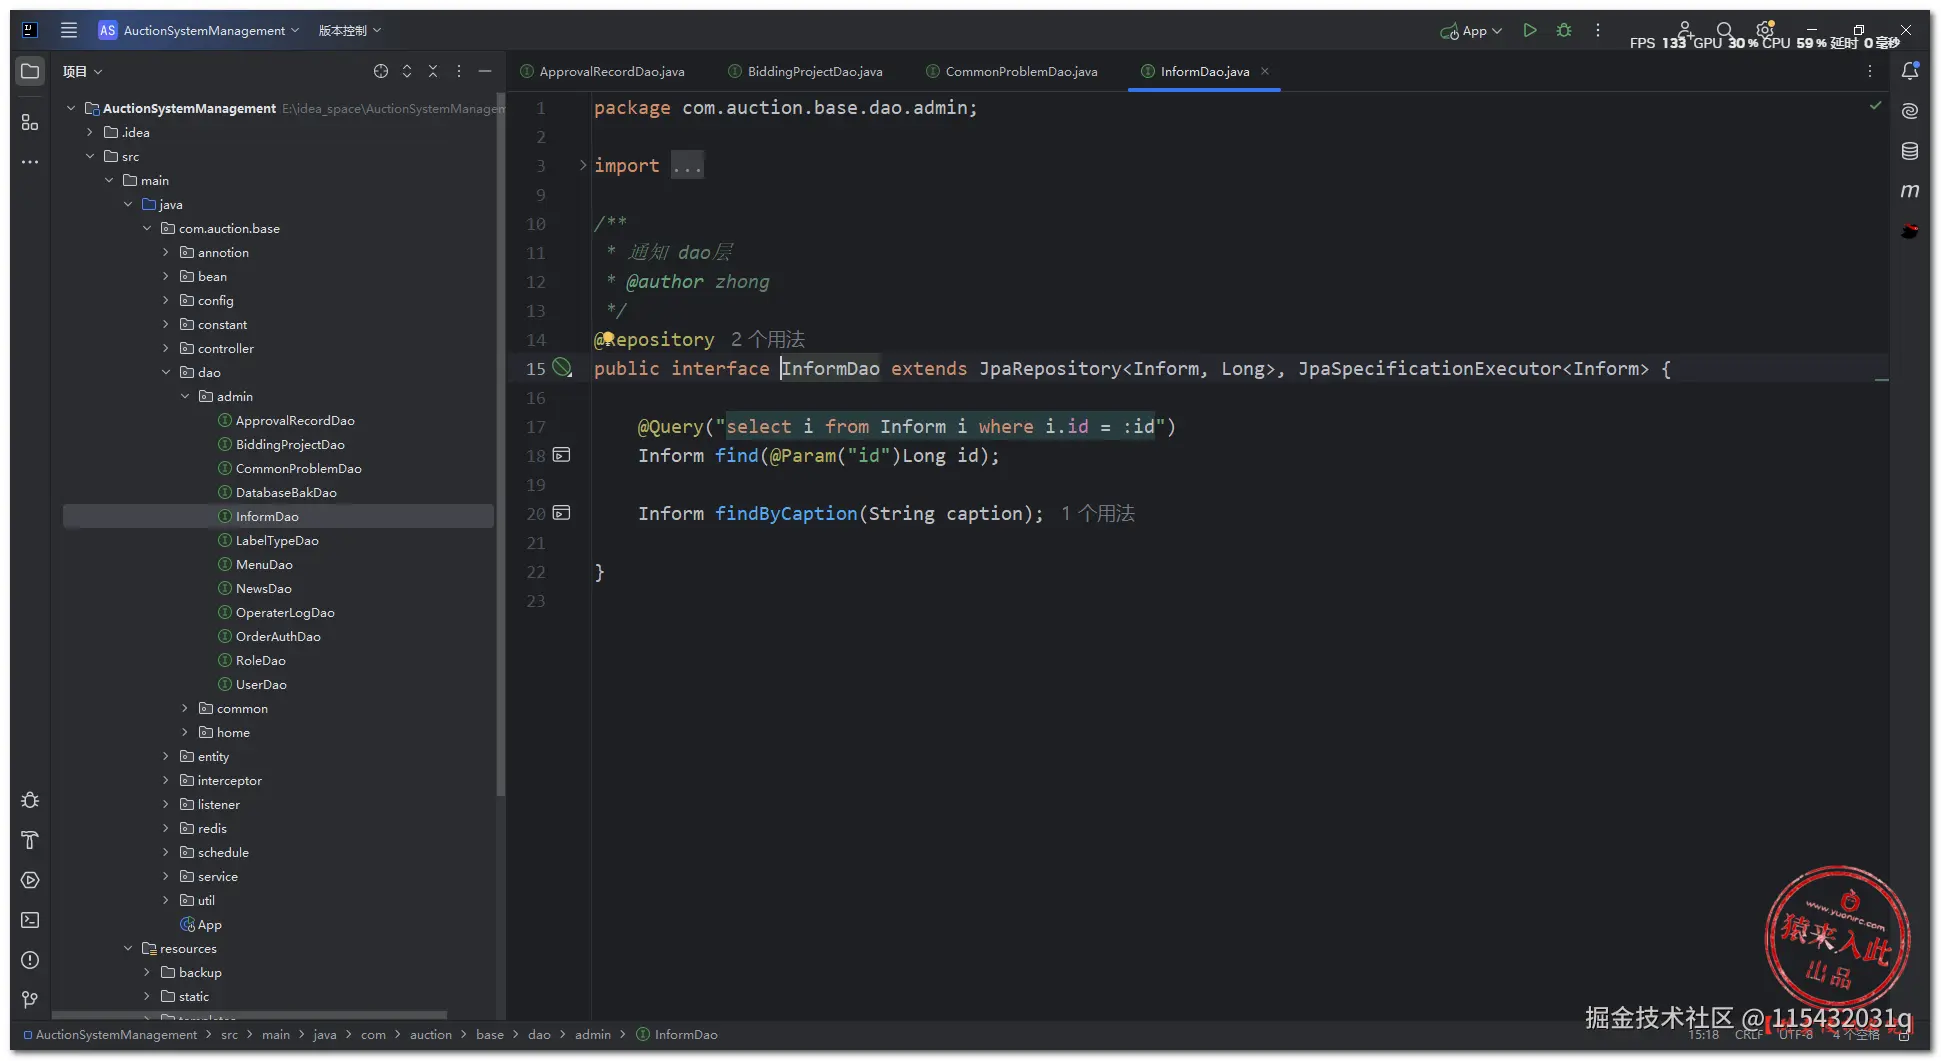
Task: Open the Problems tool window
Action: [x=30, y=960]
